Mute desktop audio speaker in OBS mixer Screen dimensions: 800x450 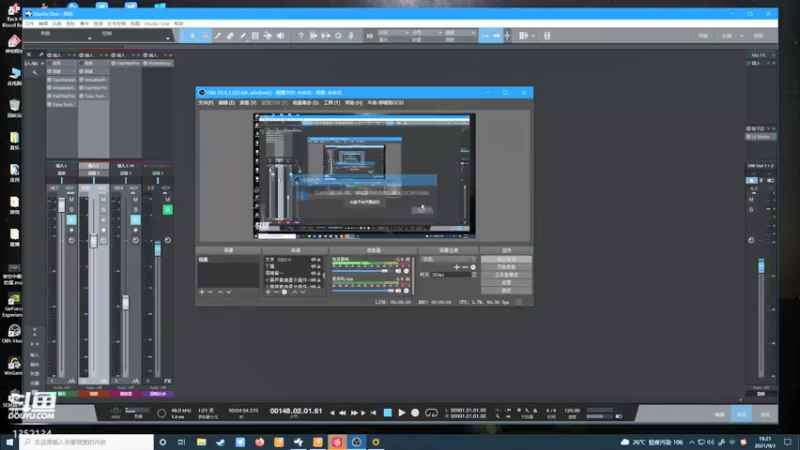click(398, 271)
